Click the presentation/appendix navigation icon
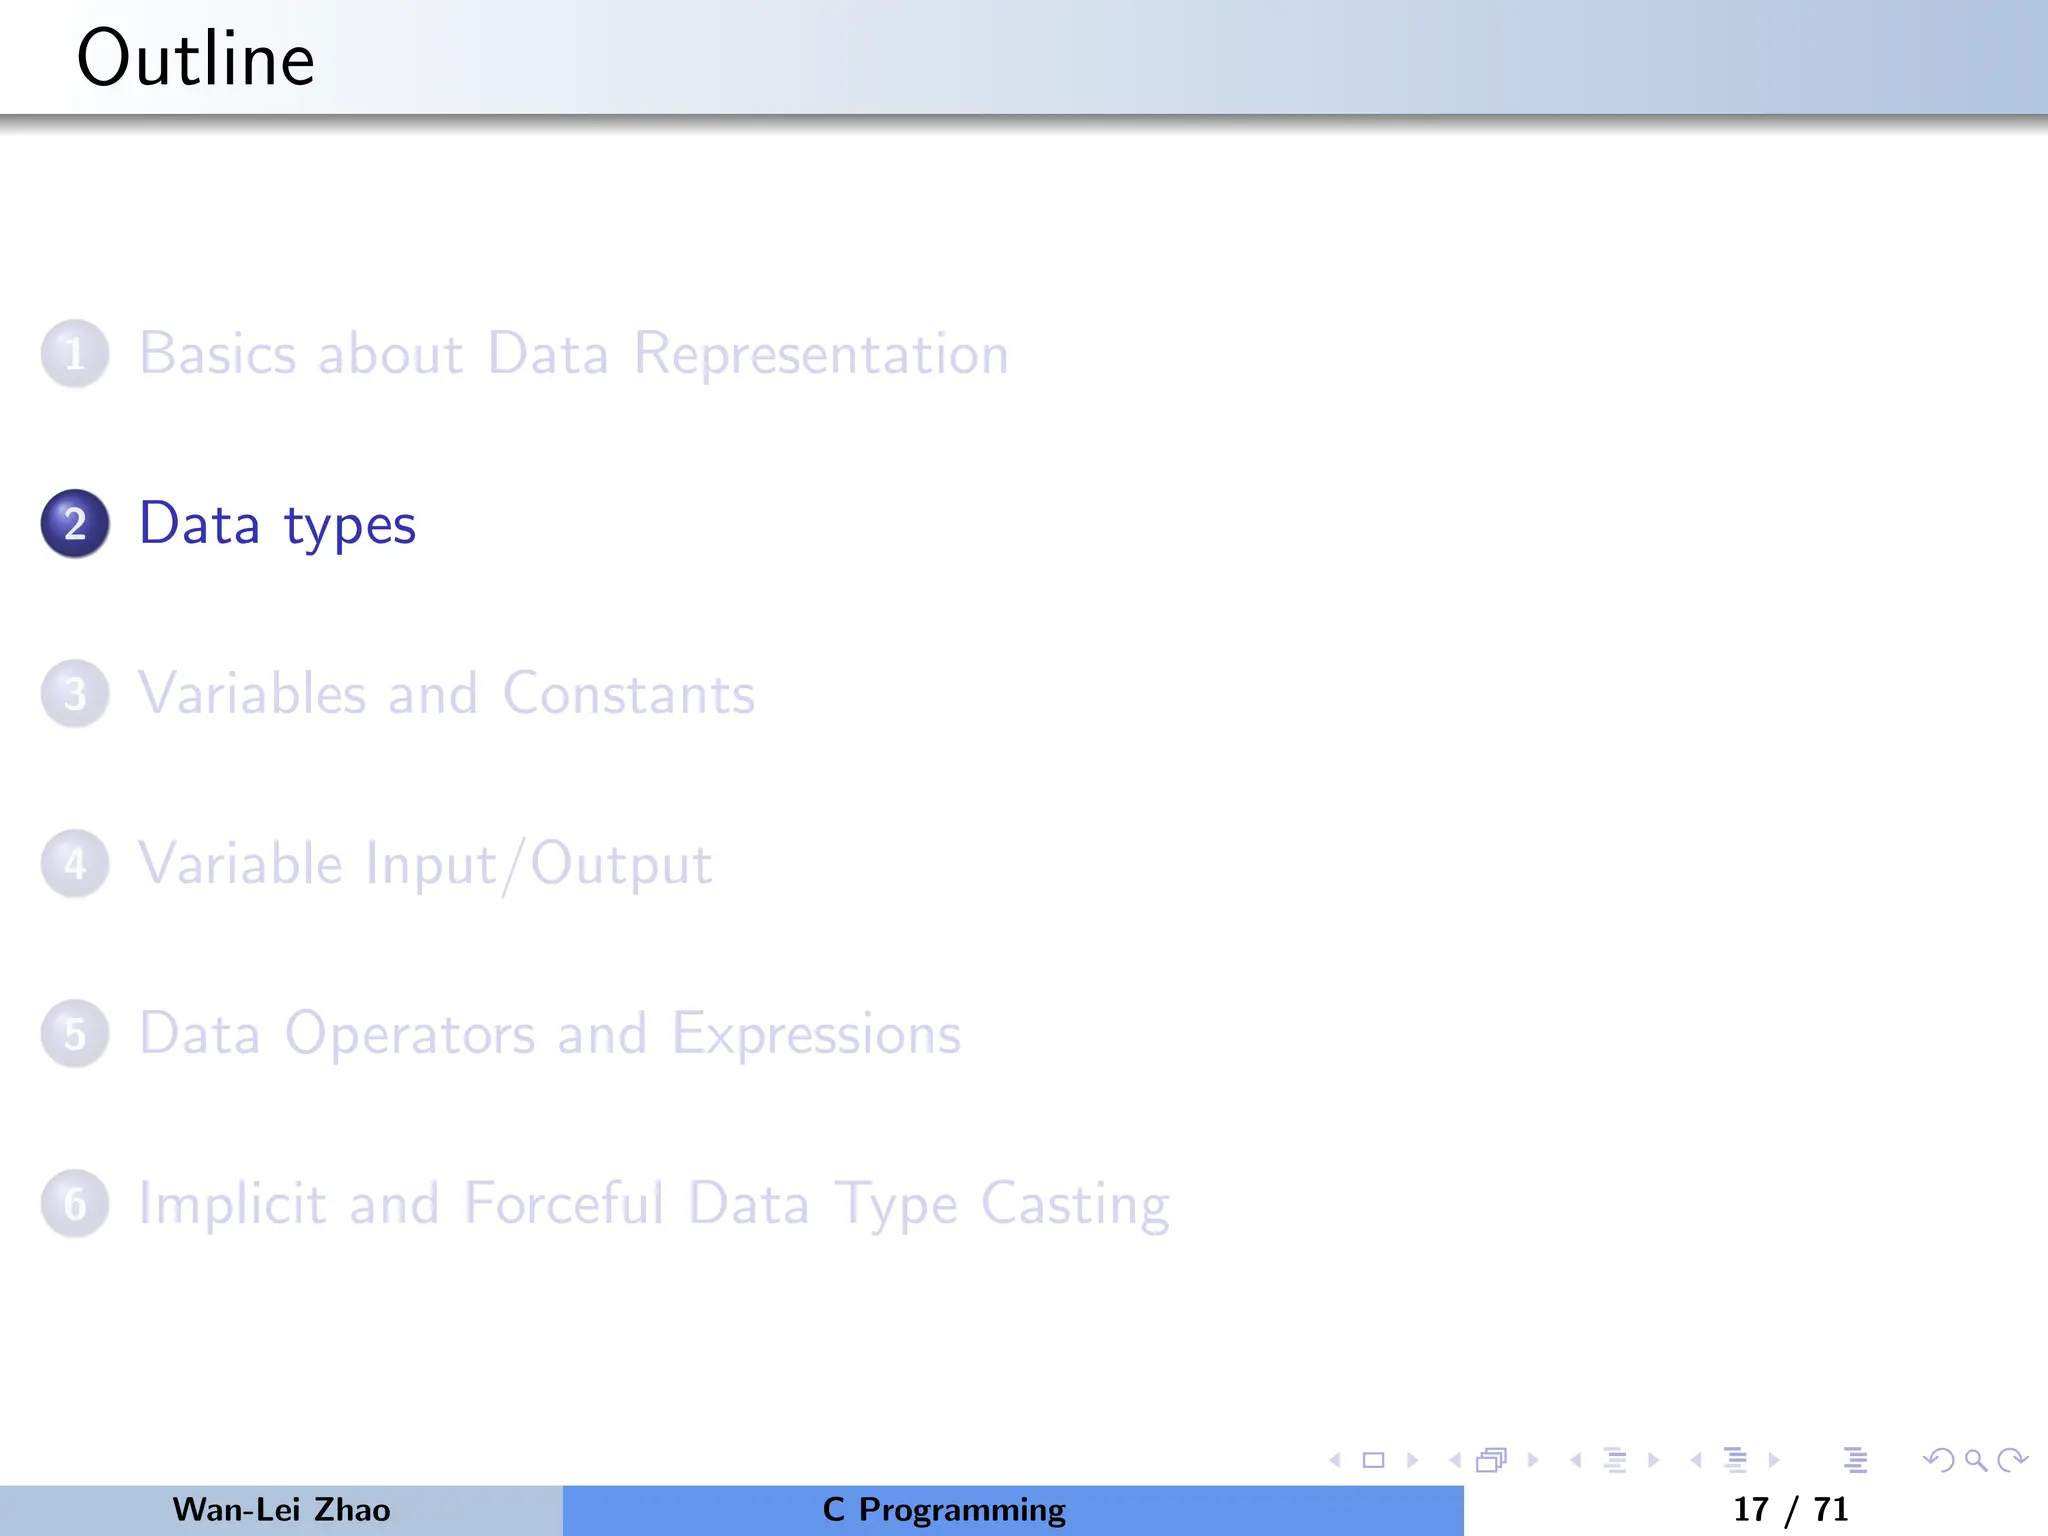Screen dimensions: 2048x1536 pos(1856,1460)
